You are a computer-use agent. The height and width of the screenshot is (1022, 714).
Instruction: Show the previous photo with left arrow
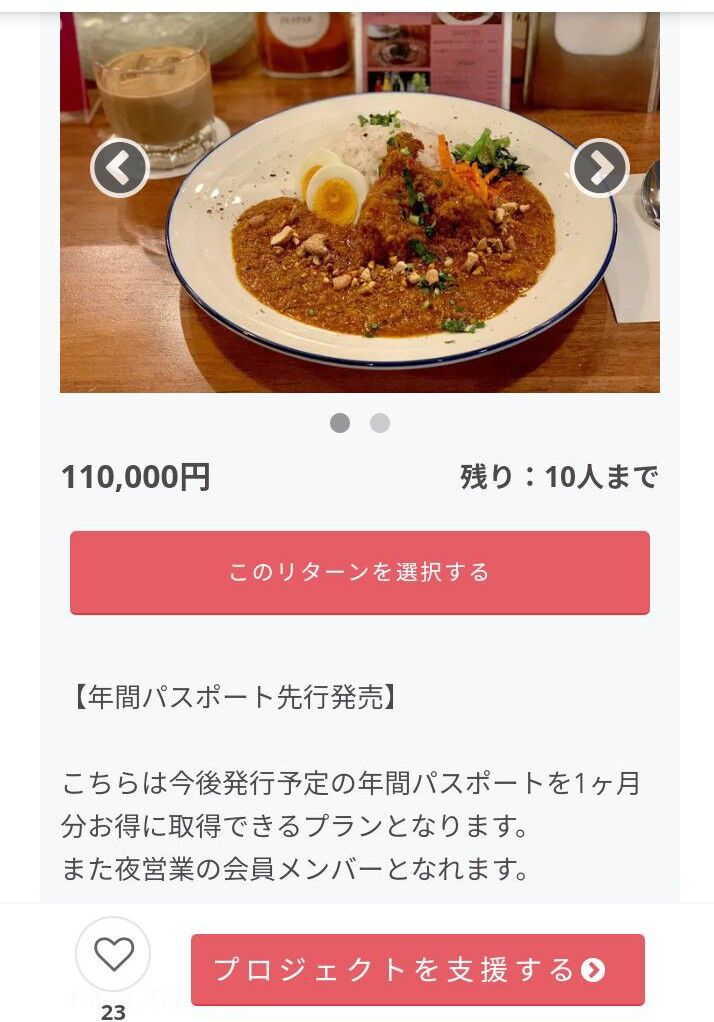[x=120, y=168]
